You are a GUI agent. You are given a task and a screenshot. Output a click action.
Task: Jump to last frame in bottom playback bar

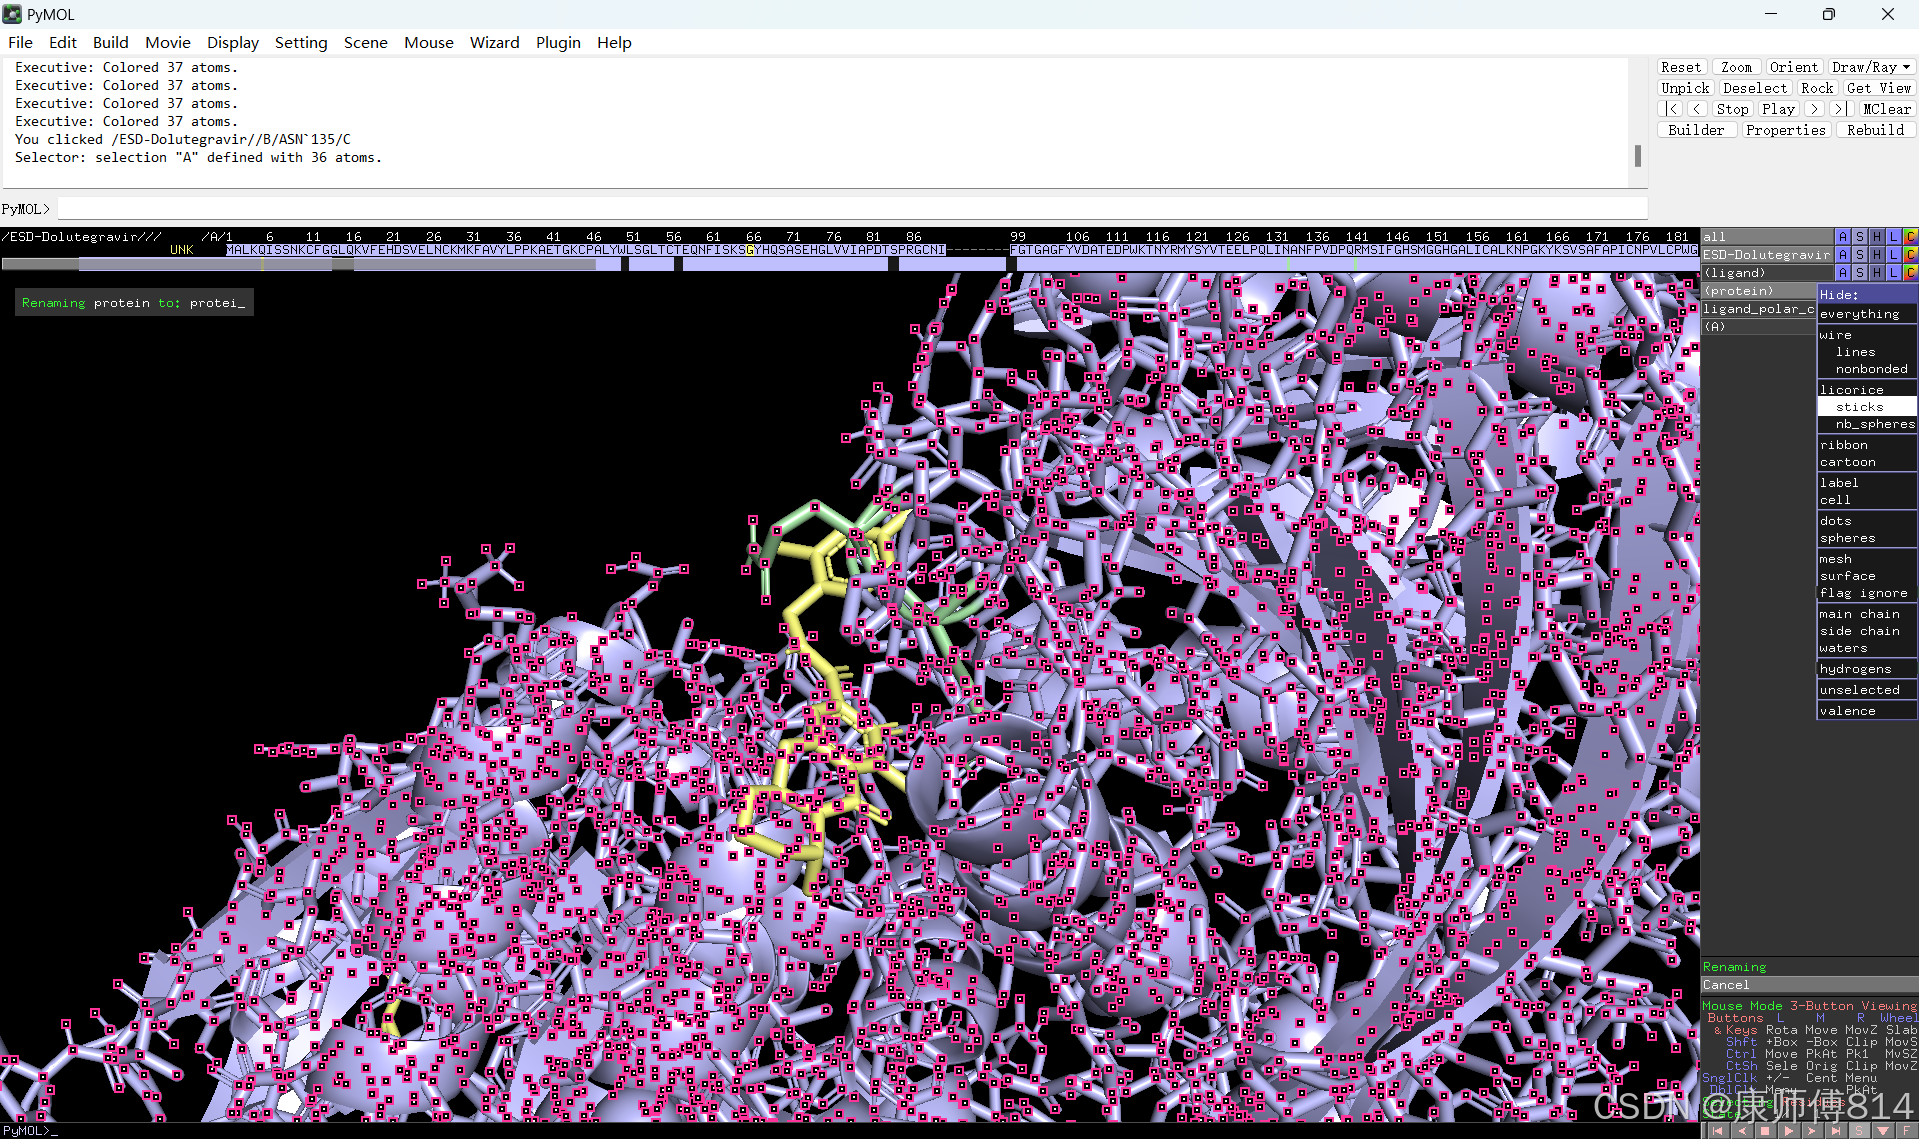click(1836, 1131)
